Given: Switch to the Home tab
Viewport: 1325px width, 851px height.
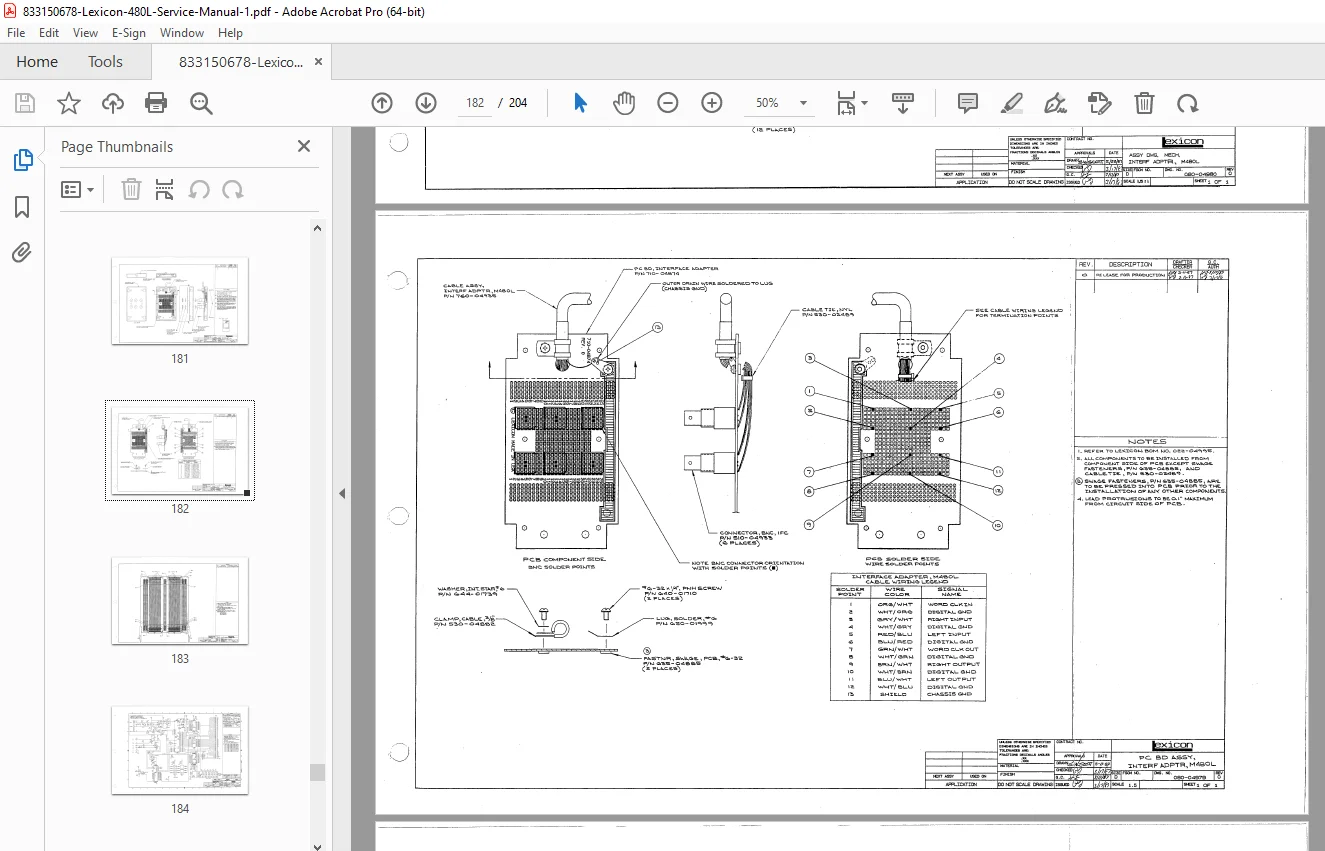Looking at the screenshot, I should click(x=37, y=62).
